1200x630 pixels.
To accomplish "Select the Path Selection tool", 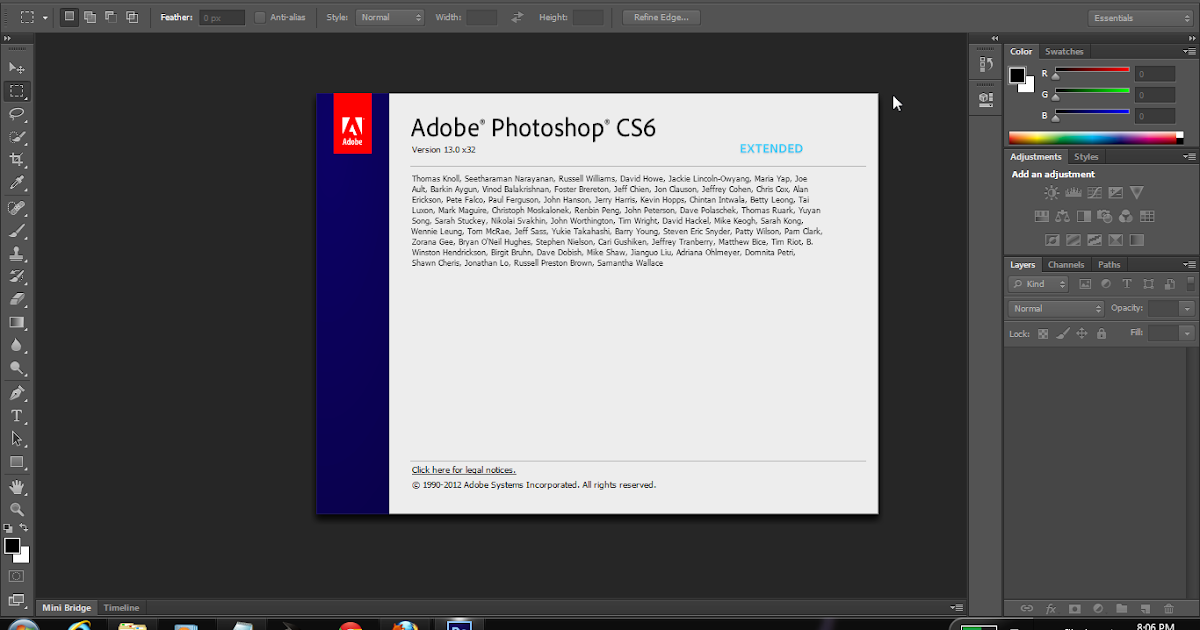I will click(x=17, y=439).
